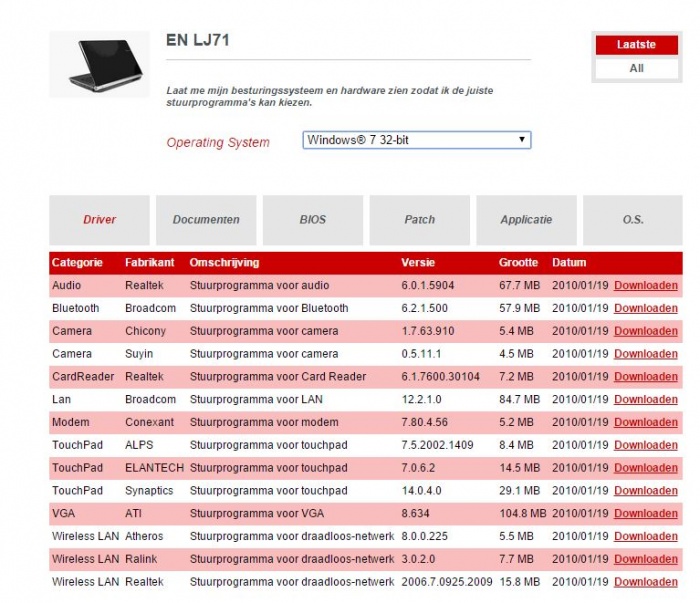
Task: Download the Broadcom Bluetooth driver
Action: coord(646,308)
